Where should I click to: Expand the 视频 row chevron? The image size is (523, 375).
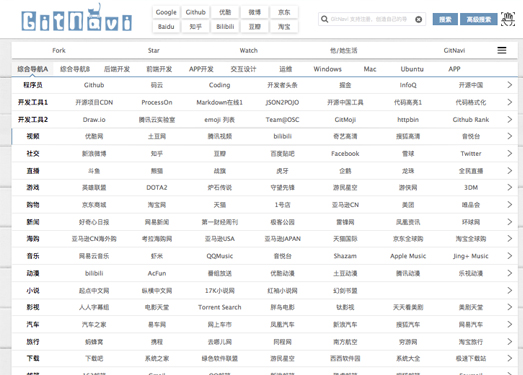(509, 136)
